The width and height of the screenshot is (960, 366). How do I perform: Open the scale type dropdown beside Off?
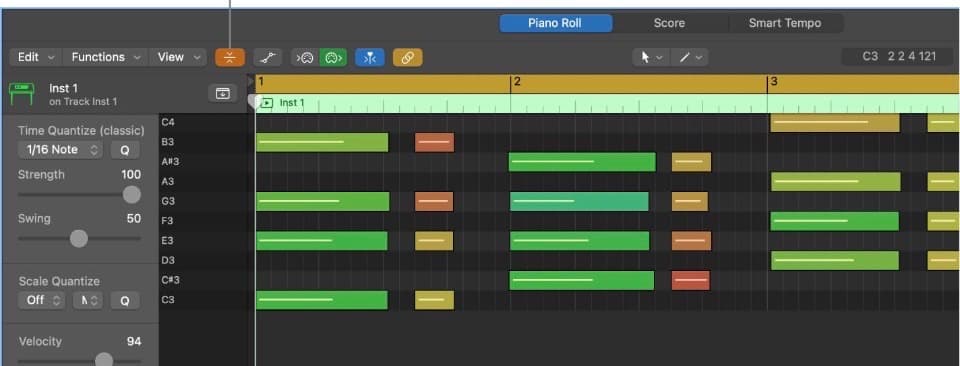click(x=88, y=301)
